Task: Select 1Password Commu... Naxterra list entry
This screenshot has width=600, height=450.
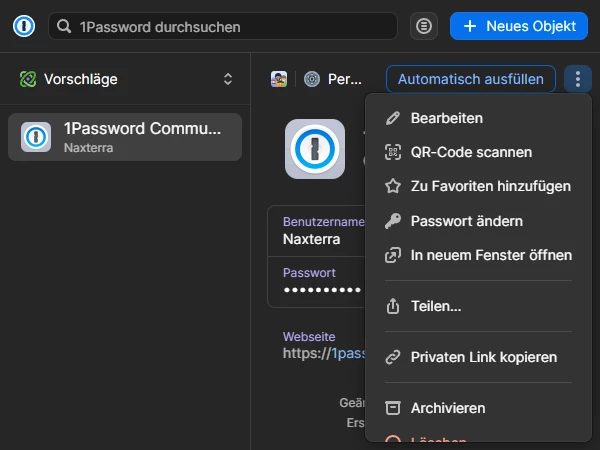Action: click(125, 137)
